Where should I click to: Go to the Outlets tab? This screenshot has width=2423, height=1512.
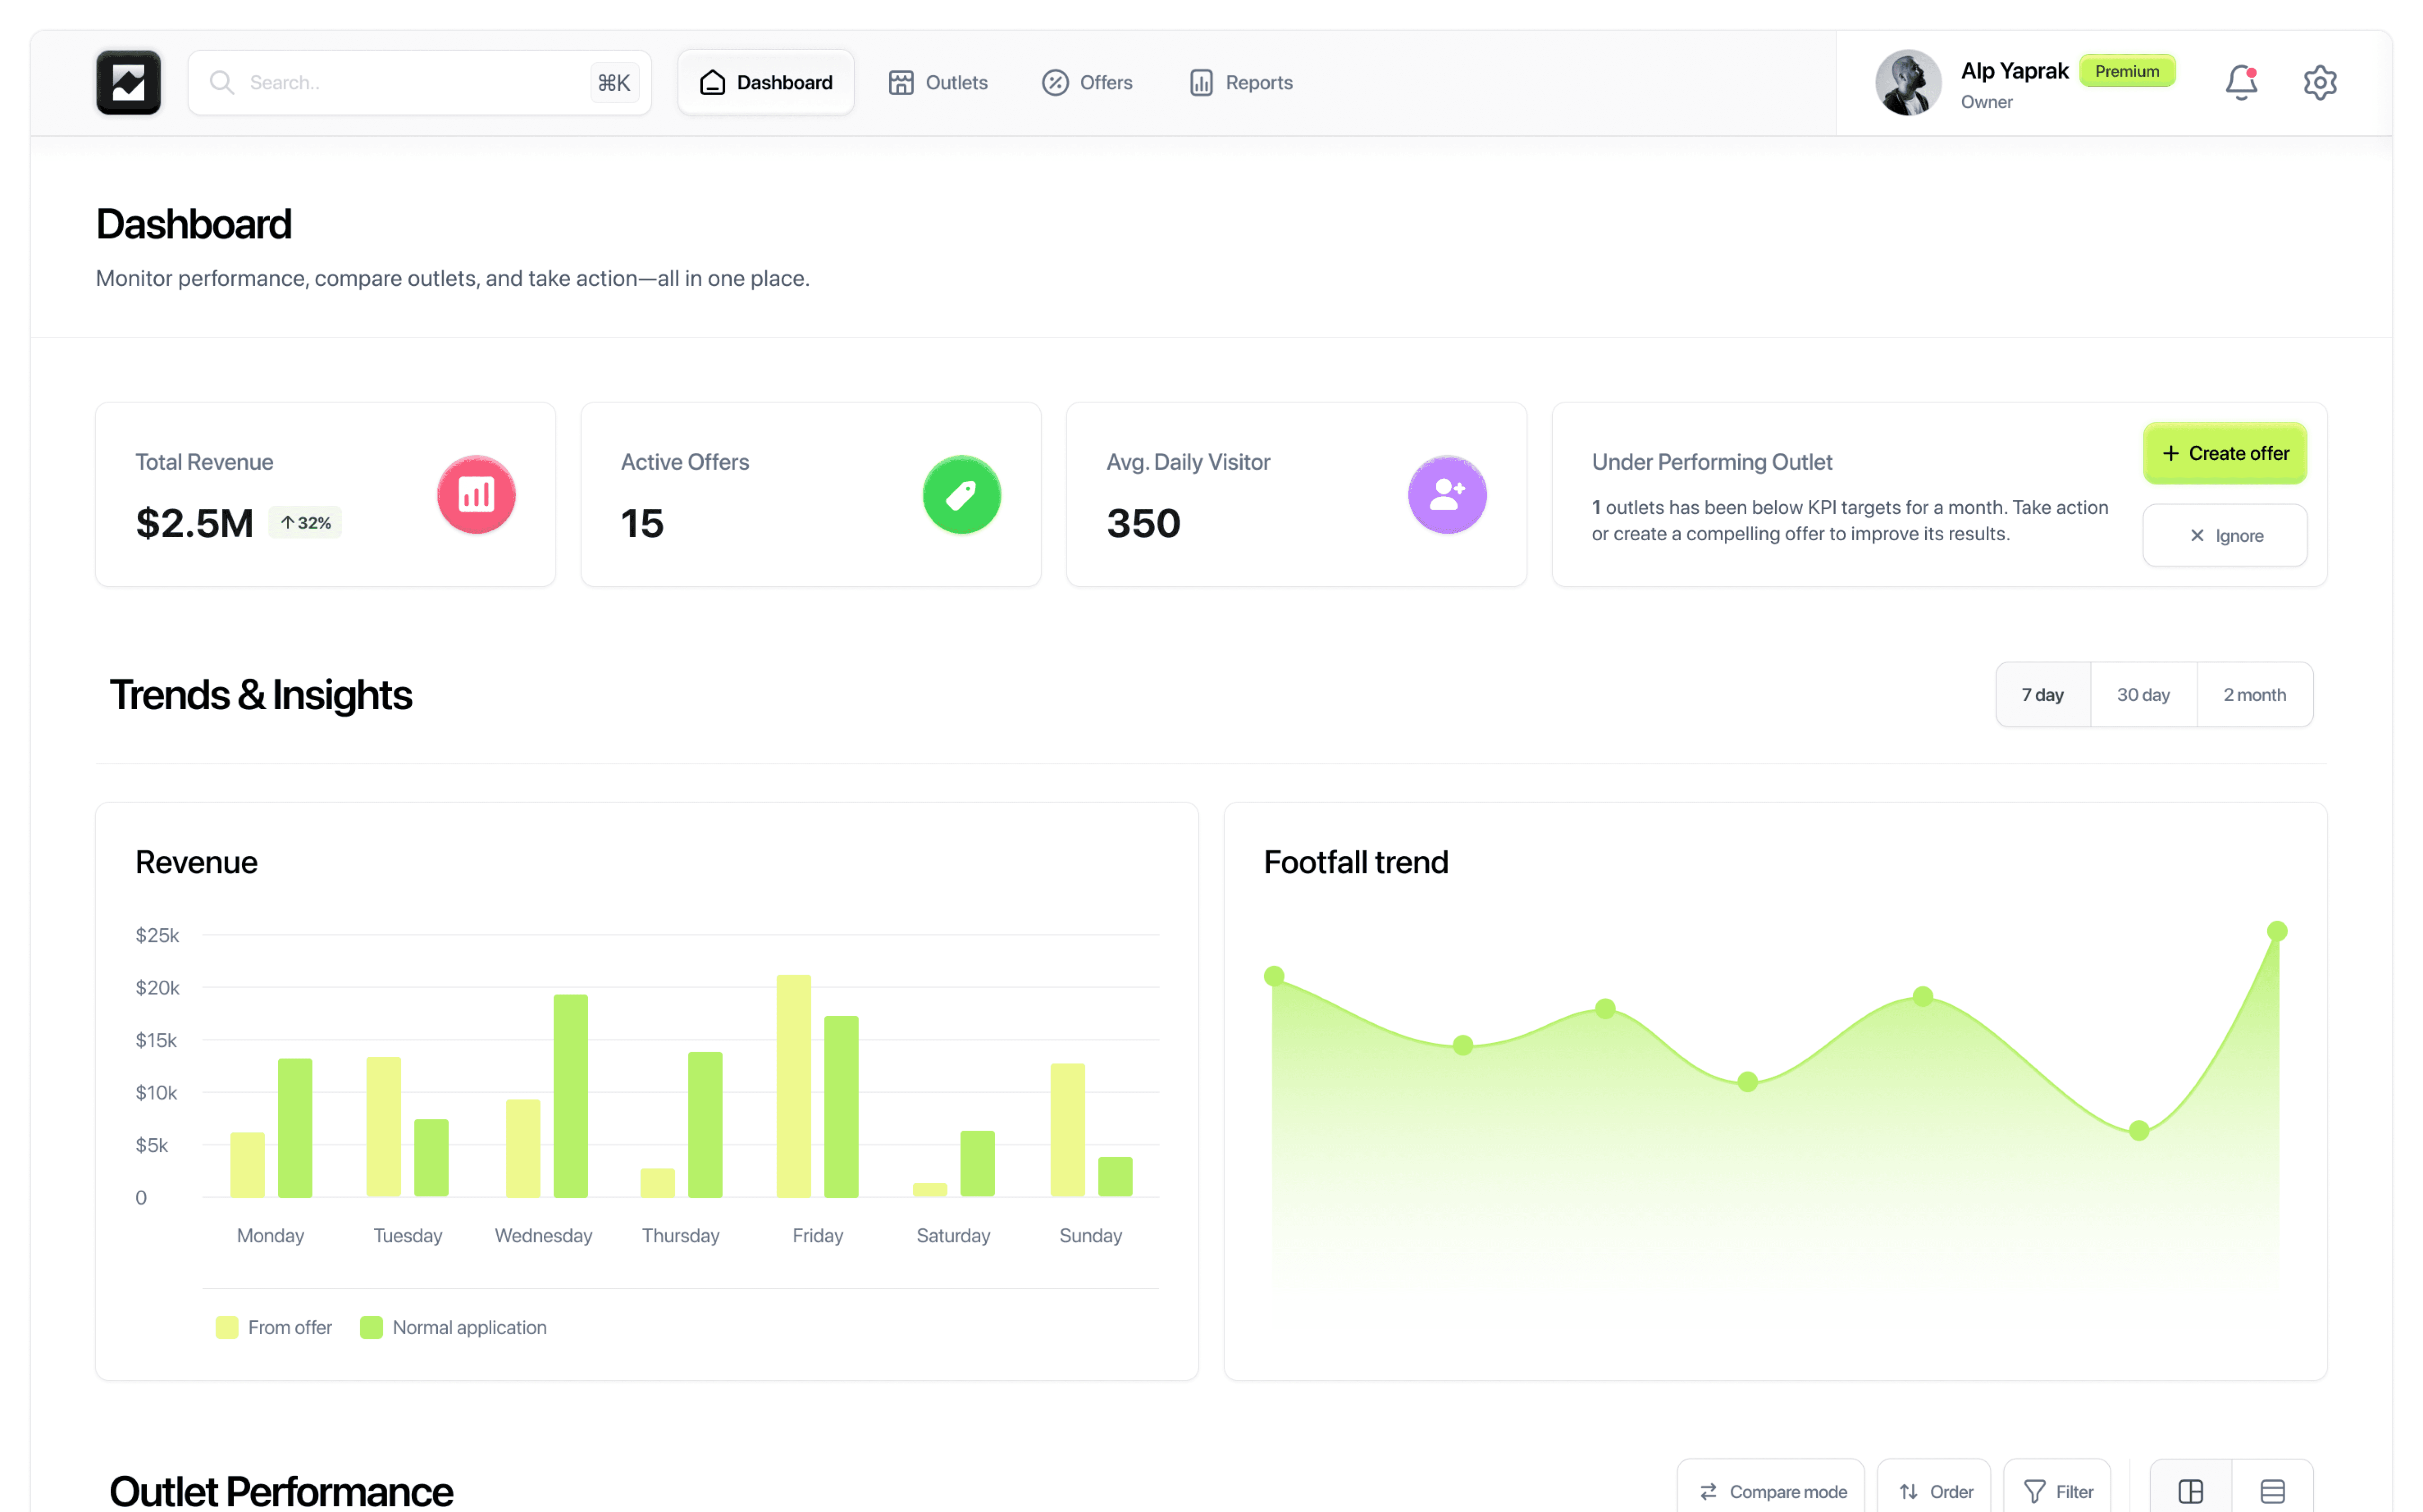[x=938, y=82]
